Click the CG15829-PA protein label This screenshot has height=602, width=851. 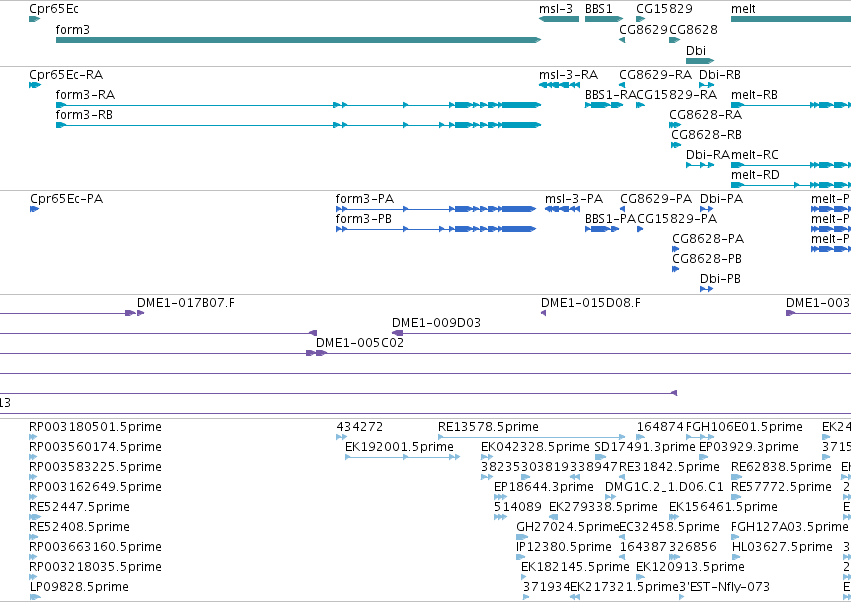677,219
